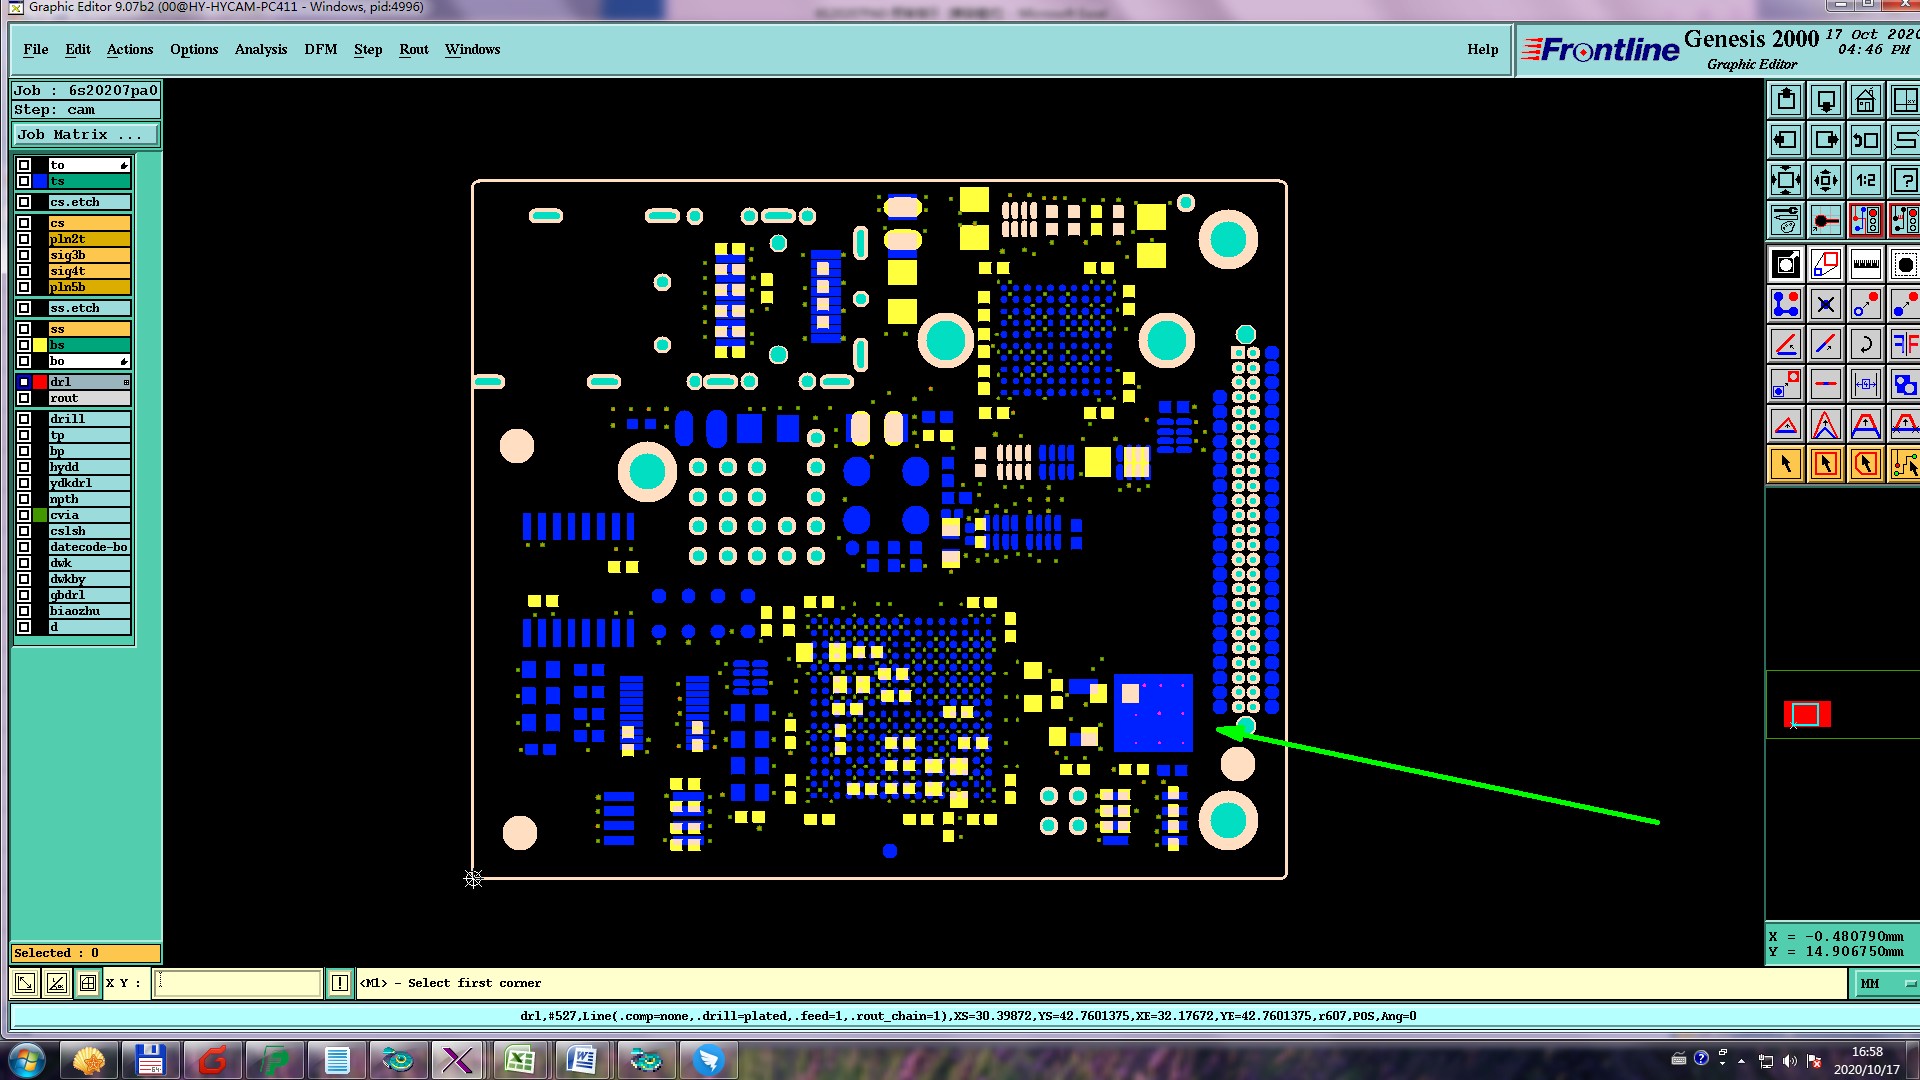1920x1080 pixels.
Task: Click the red color swatch of drl layer
Action: point(40,382)
